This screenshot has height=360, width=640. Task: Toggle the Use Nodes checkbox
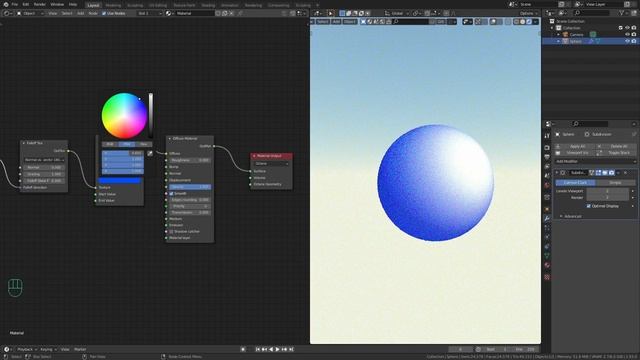104,13
